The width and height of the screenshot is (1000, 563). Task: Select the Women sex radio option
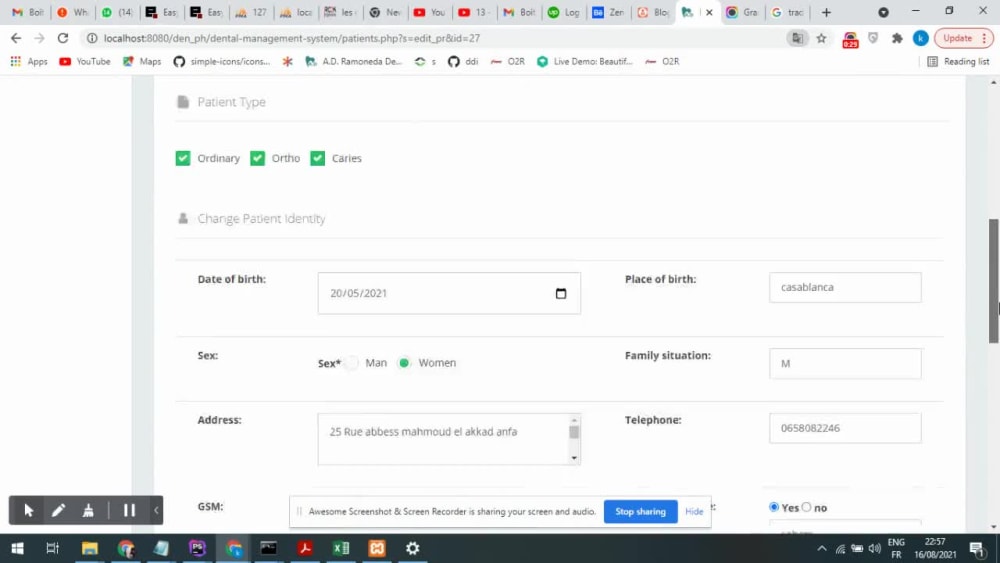pyautogui.click(x=404, y=363)
